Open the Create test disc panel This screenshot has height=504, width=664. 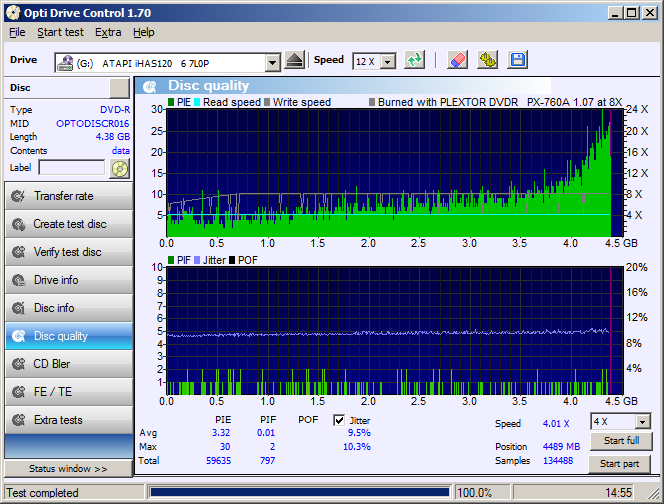pos(69,224)
